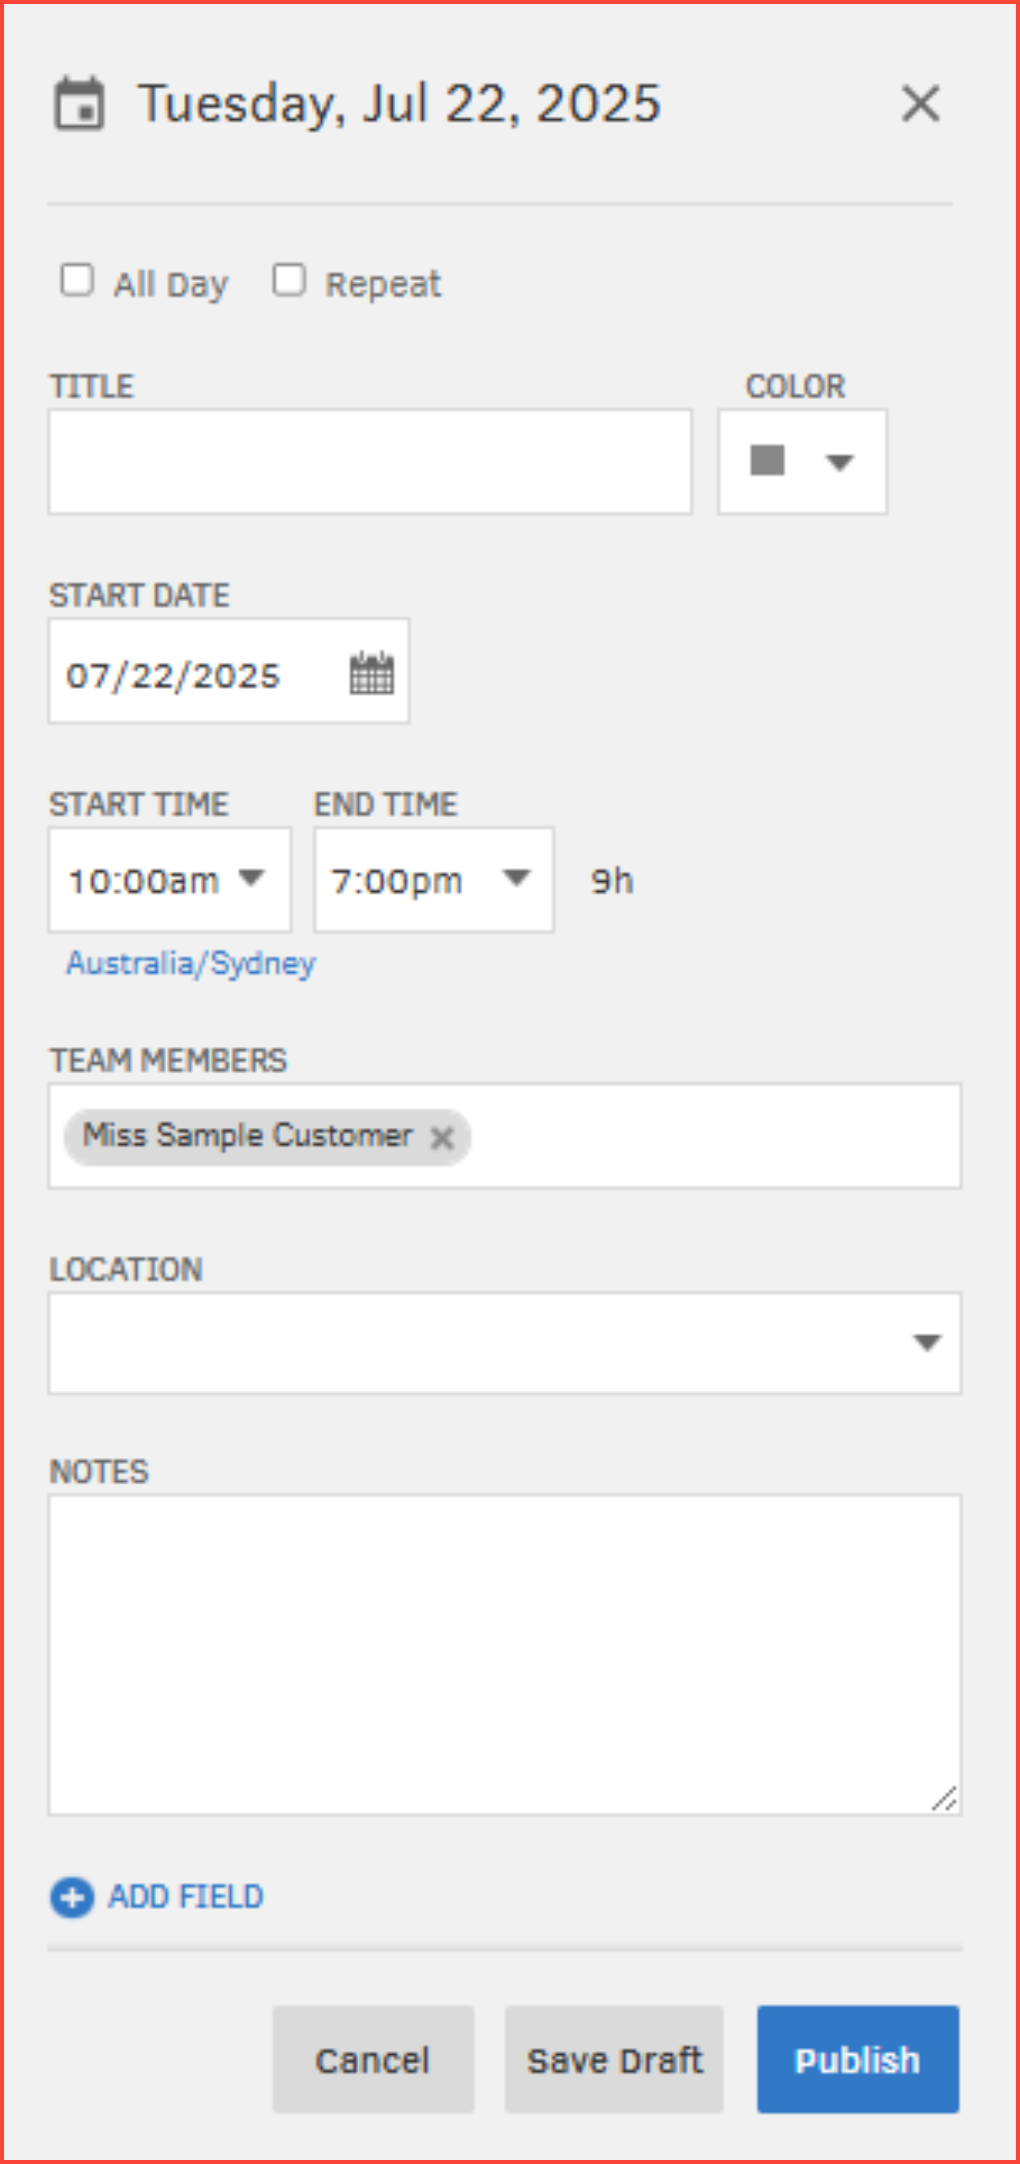
Task: Close the shift dialog with the X
Action: (920, 103)
